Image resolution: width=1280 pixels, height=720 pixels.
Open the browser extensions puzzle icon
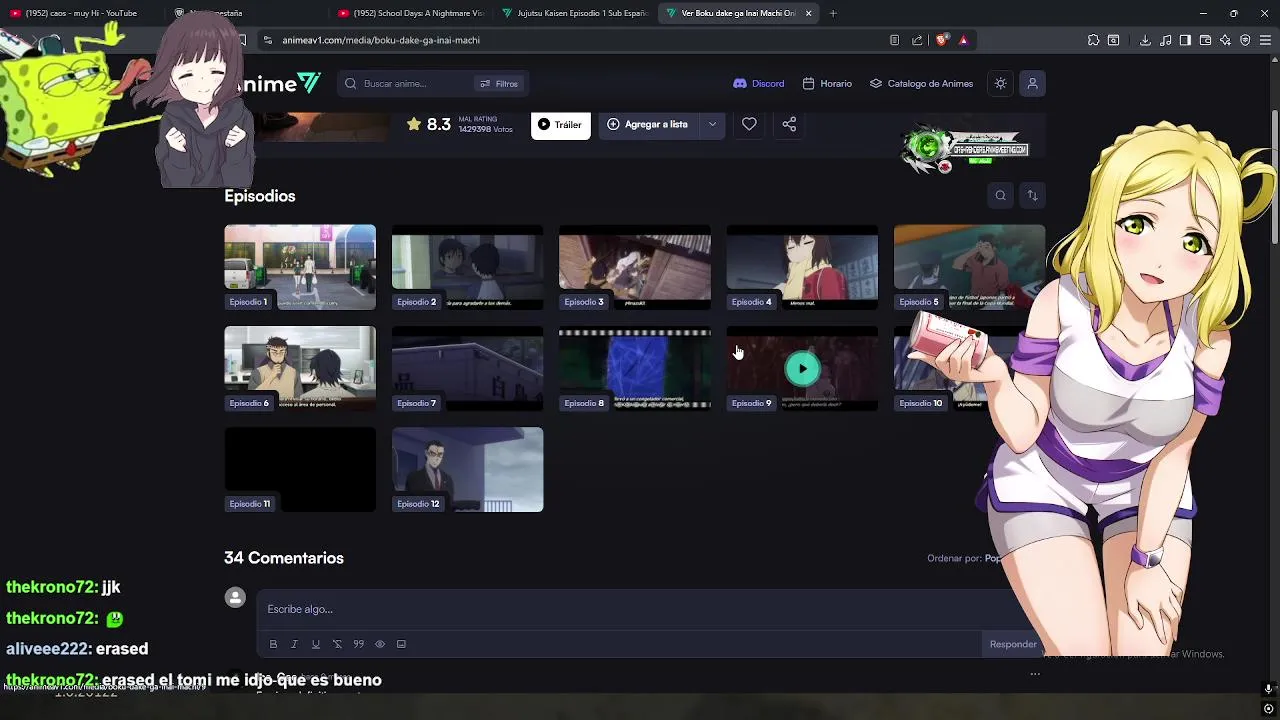(1093, 40)
